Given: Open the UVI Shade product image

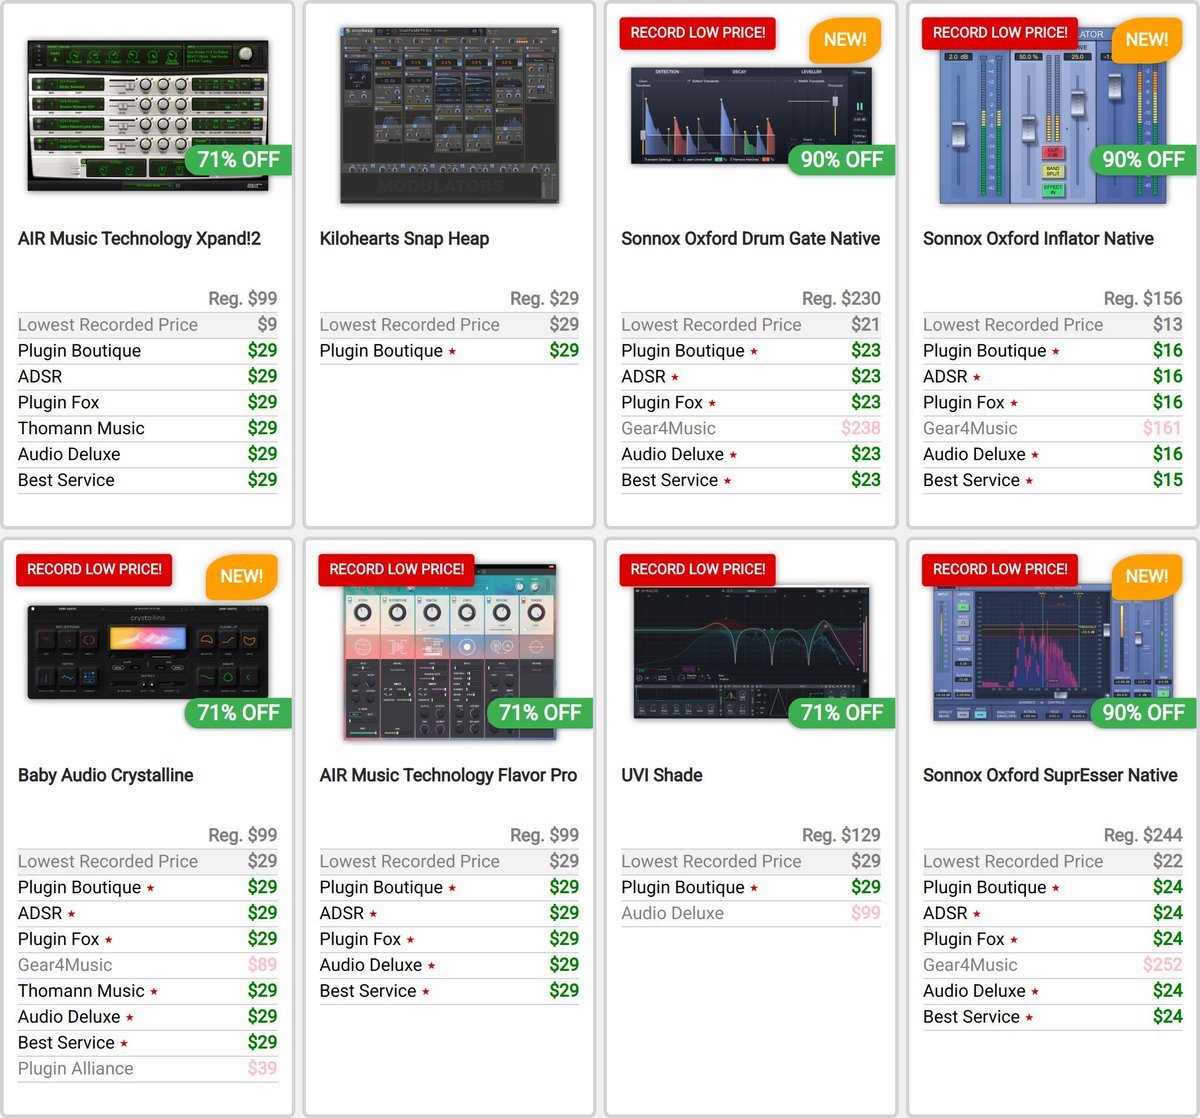Looking at the screenshot, I should tap(751, 652).
